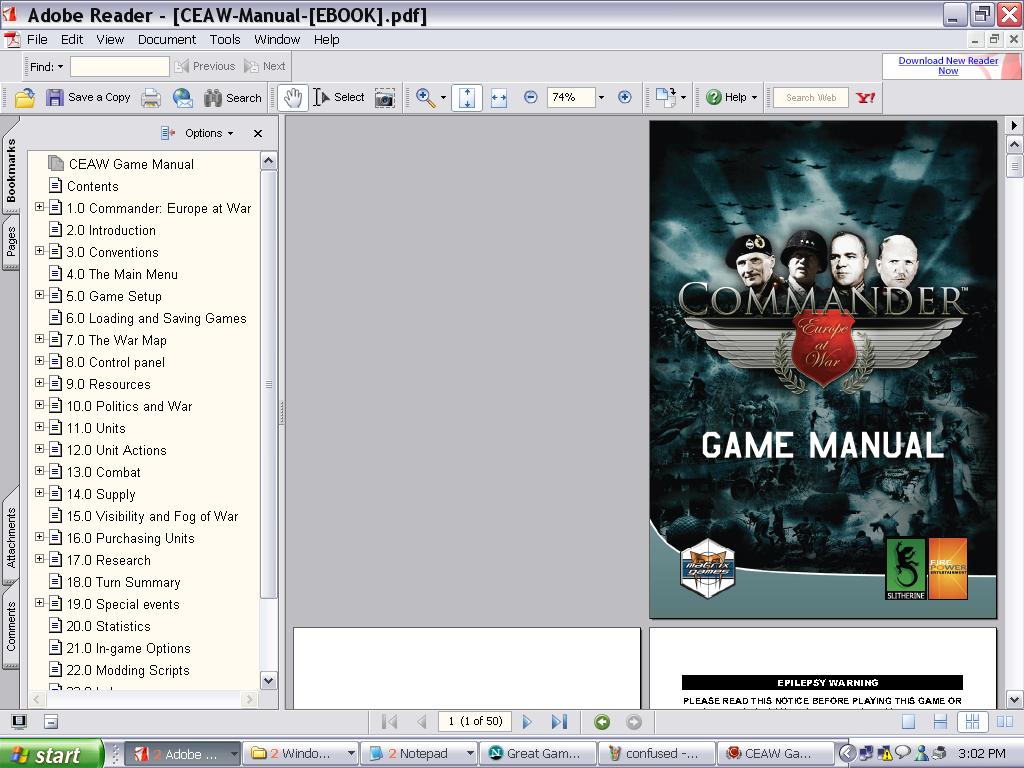Go to the first page
This screenshot has width=1024, height=768.
click(x=390, y=722)
